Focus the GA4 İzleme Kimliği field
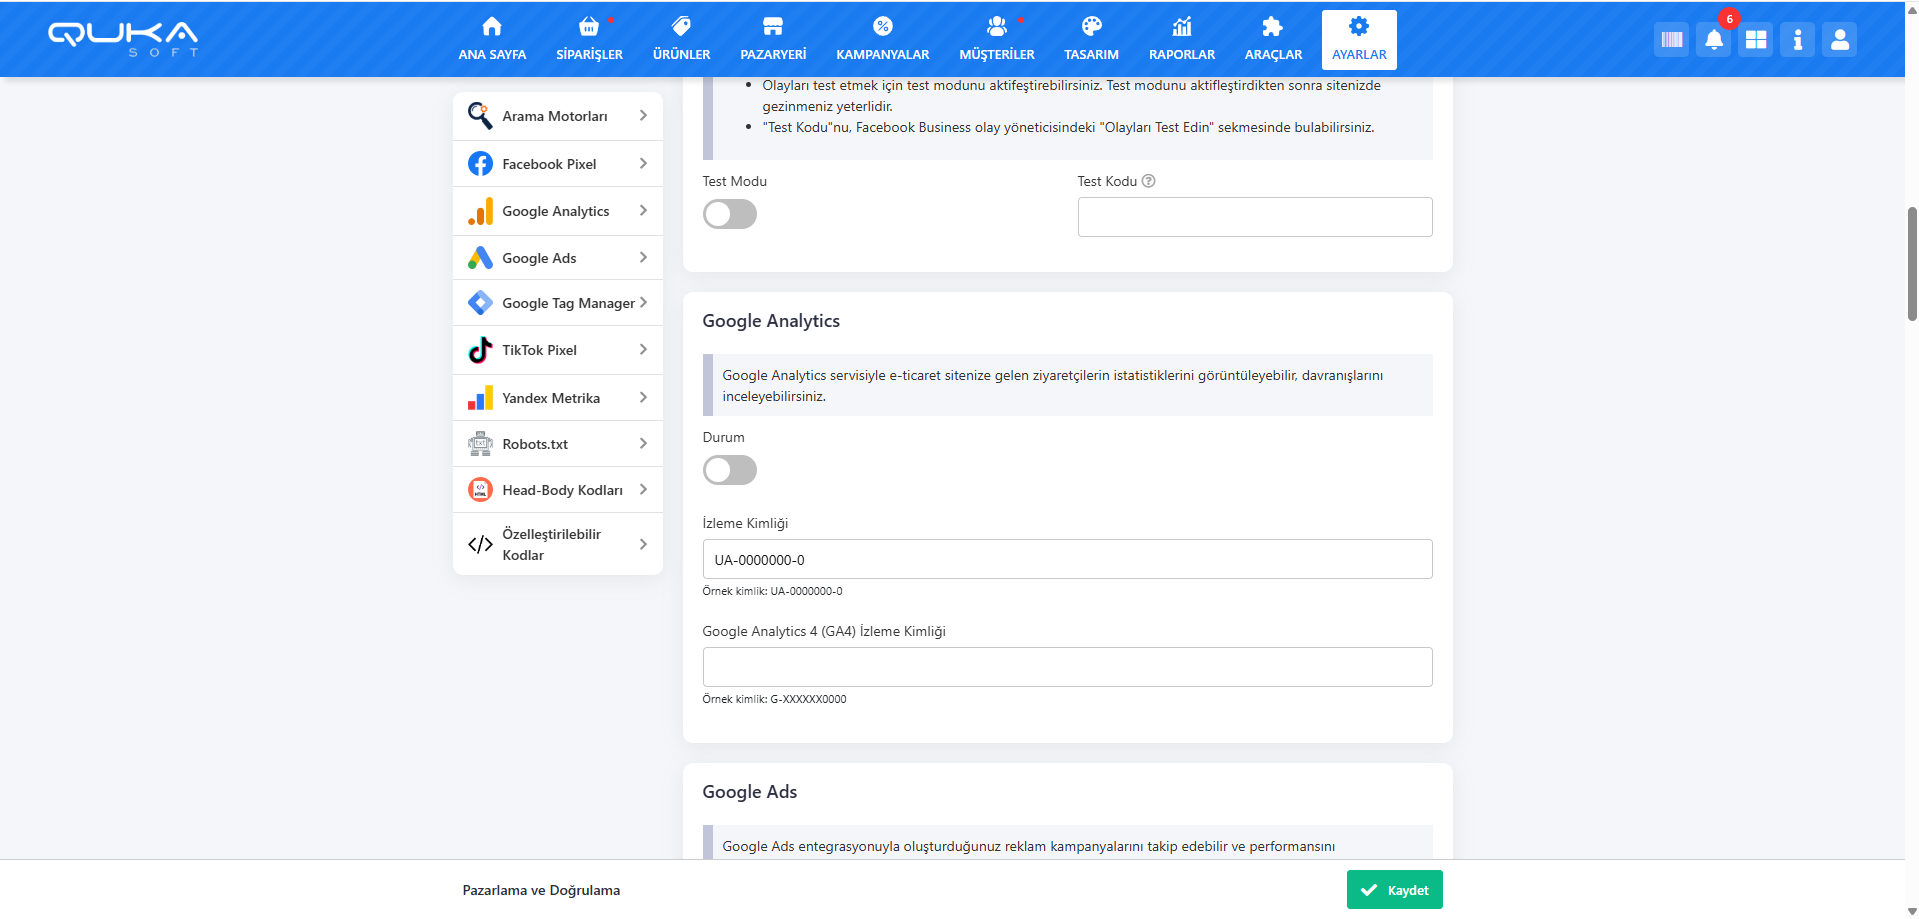The width and height of the screenshot is (1919, 919). tap(1067, 667)
